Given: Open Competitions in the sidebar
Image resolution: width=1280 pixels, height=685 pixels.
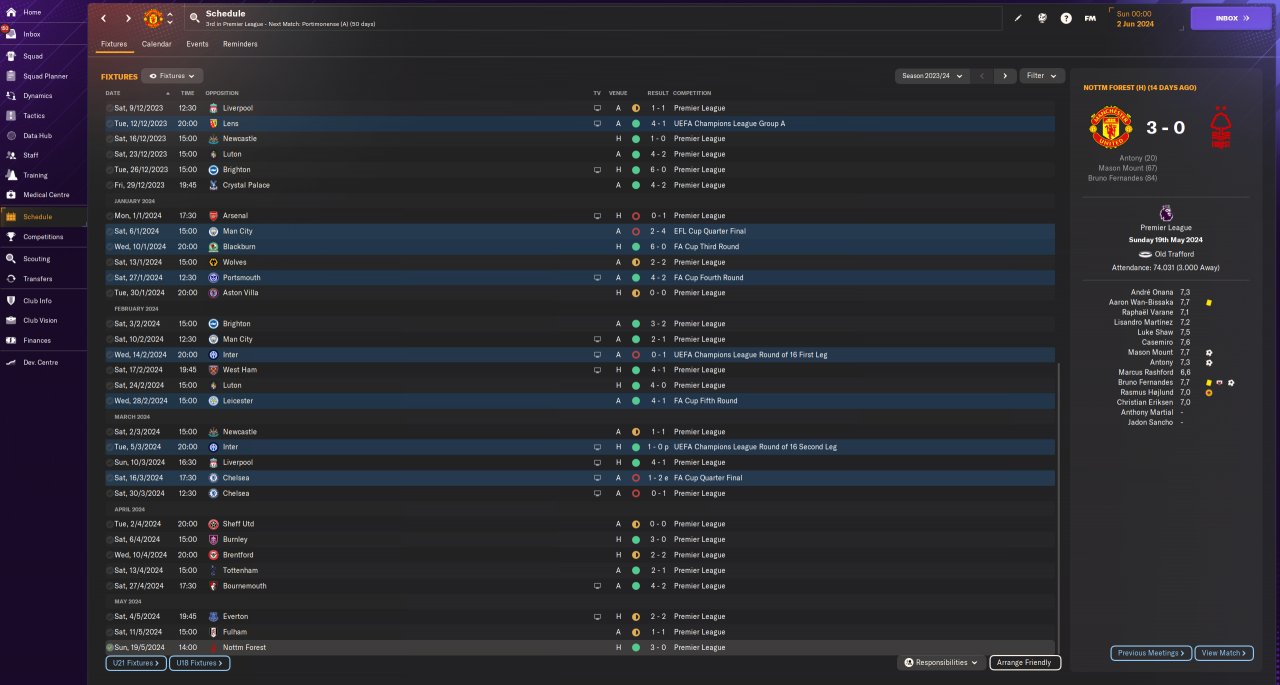Looking at the screenshot, I should point(43,237).
